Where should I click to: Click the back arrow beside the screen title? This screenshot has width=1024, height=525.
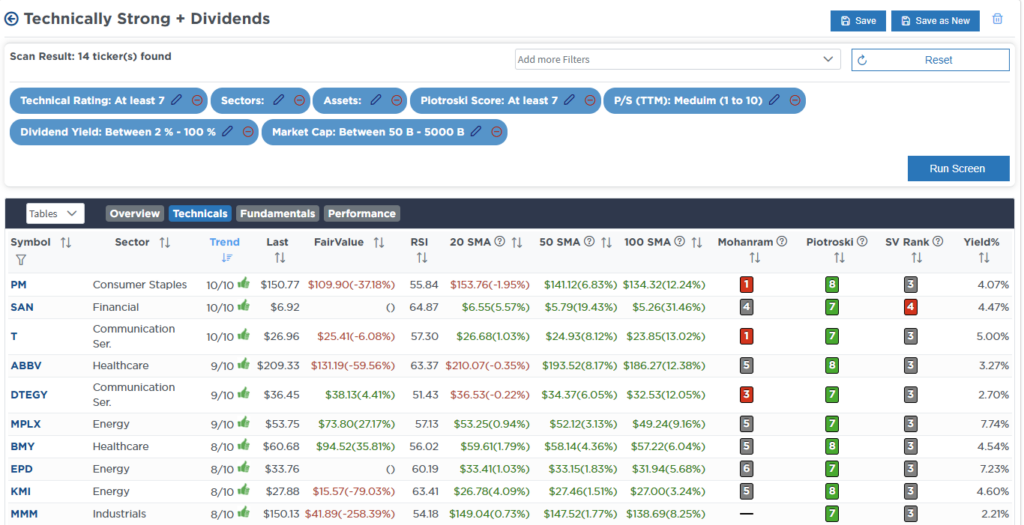[12, 19]
